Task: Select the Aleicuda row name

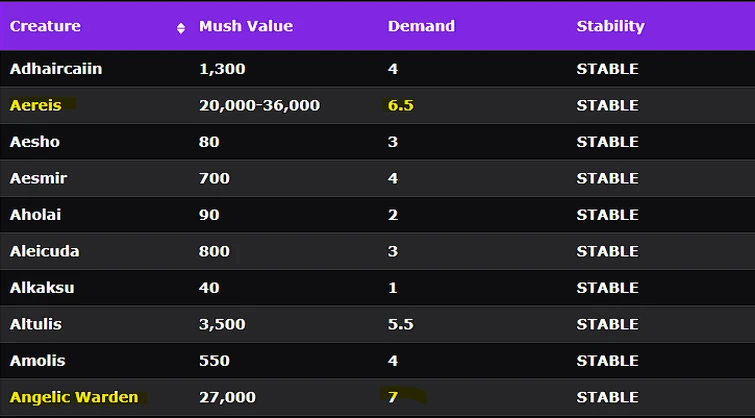Action: (44, 251)
